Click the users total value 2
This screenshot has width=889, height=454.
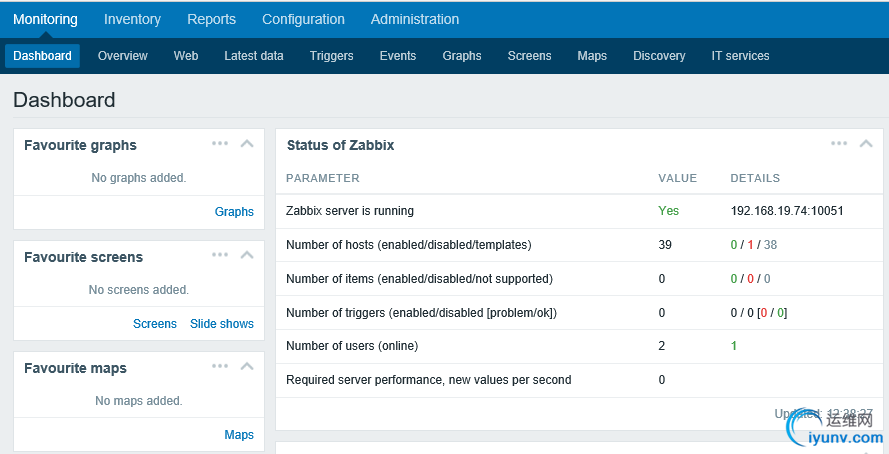coord(662,346)
